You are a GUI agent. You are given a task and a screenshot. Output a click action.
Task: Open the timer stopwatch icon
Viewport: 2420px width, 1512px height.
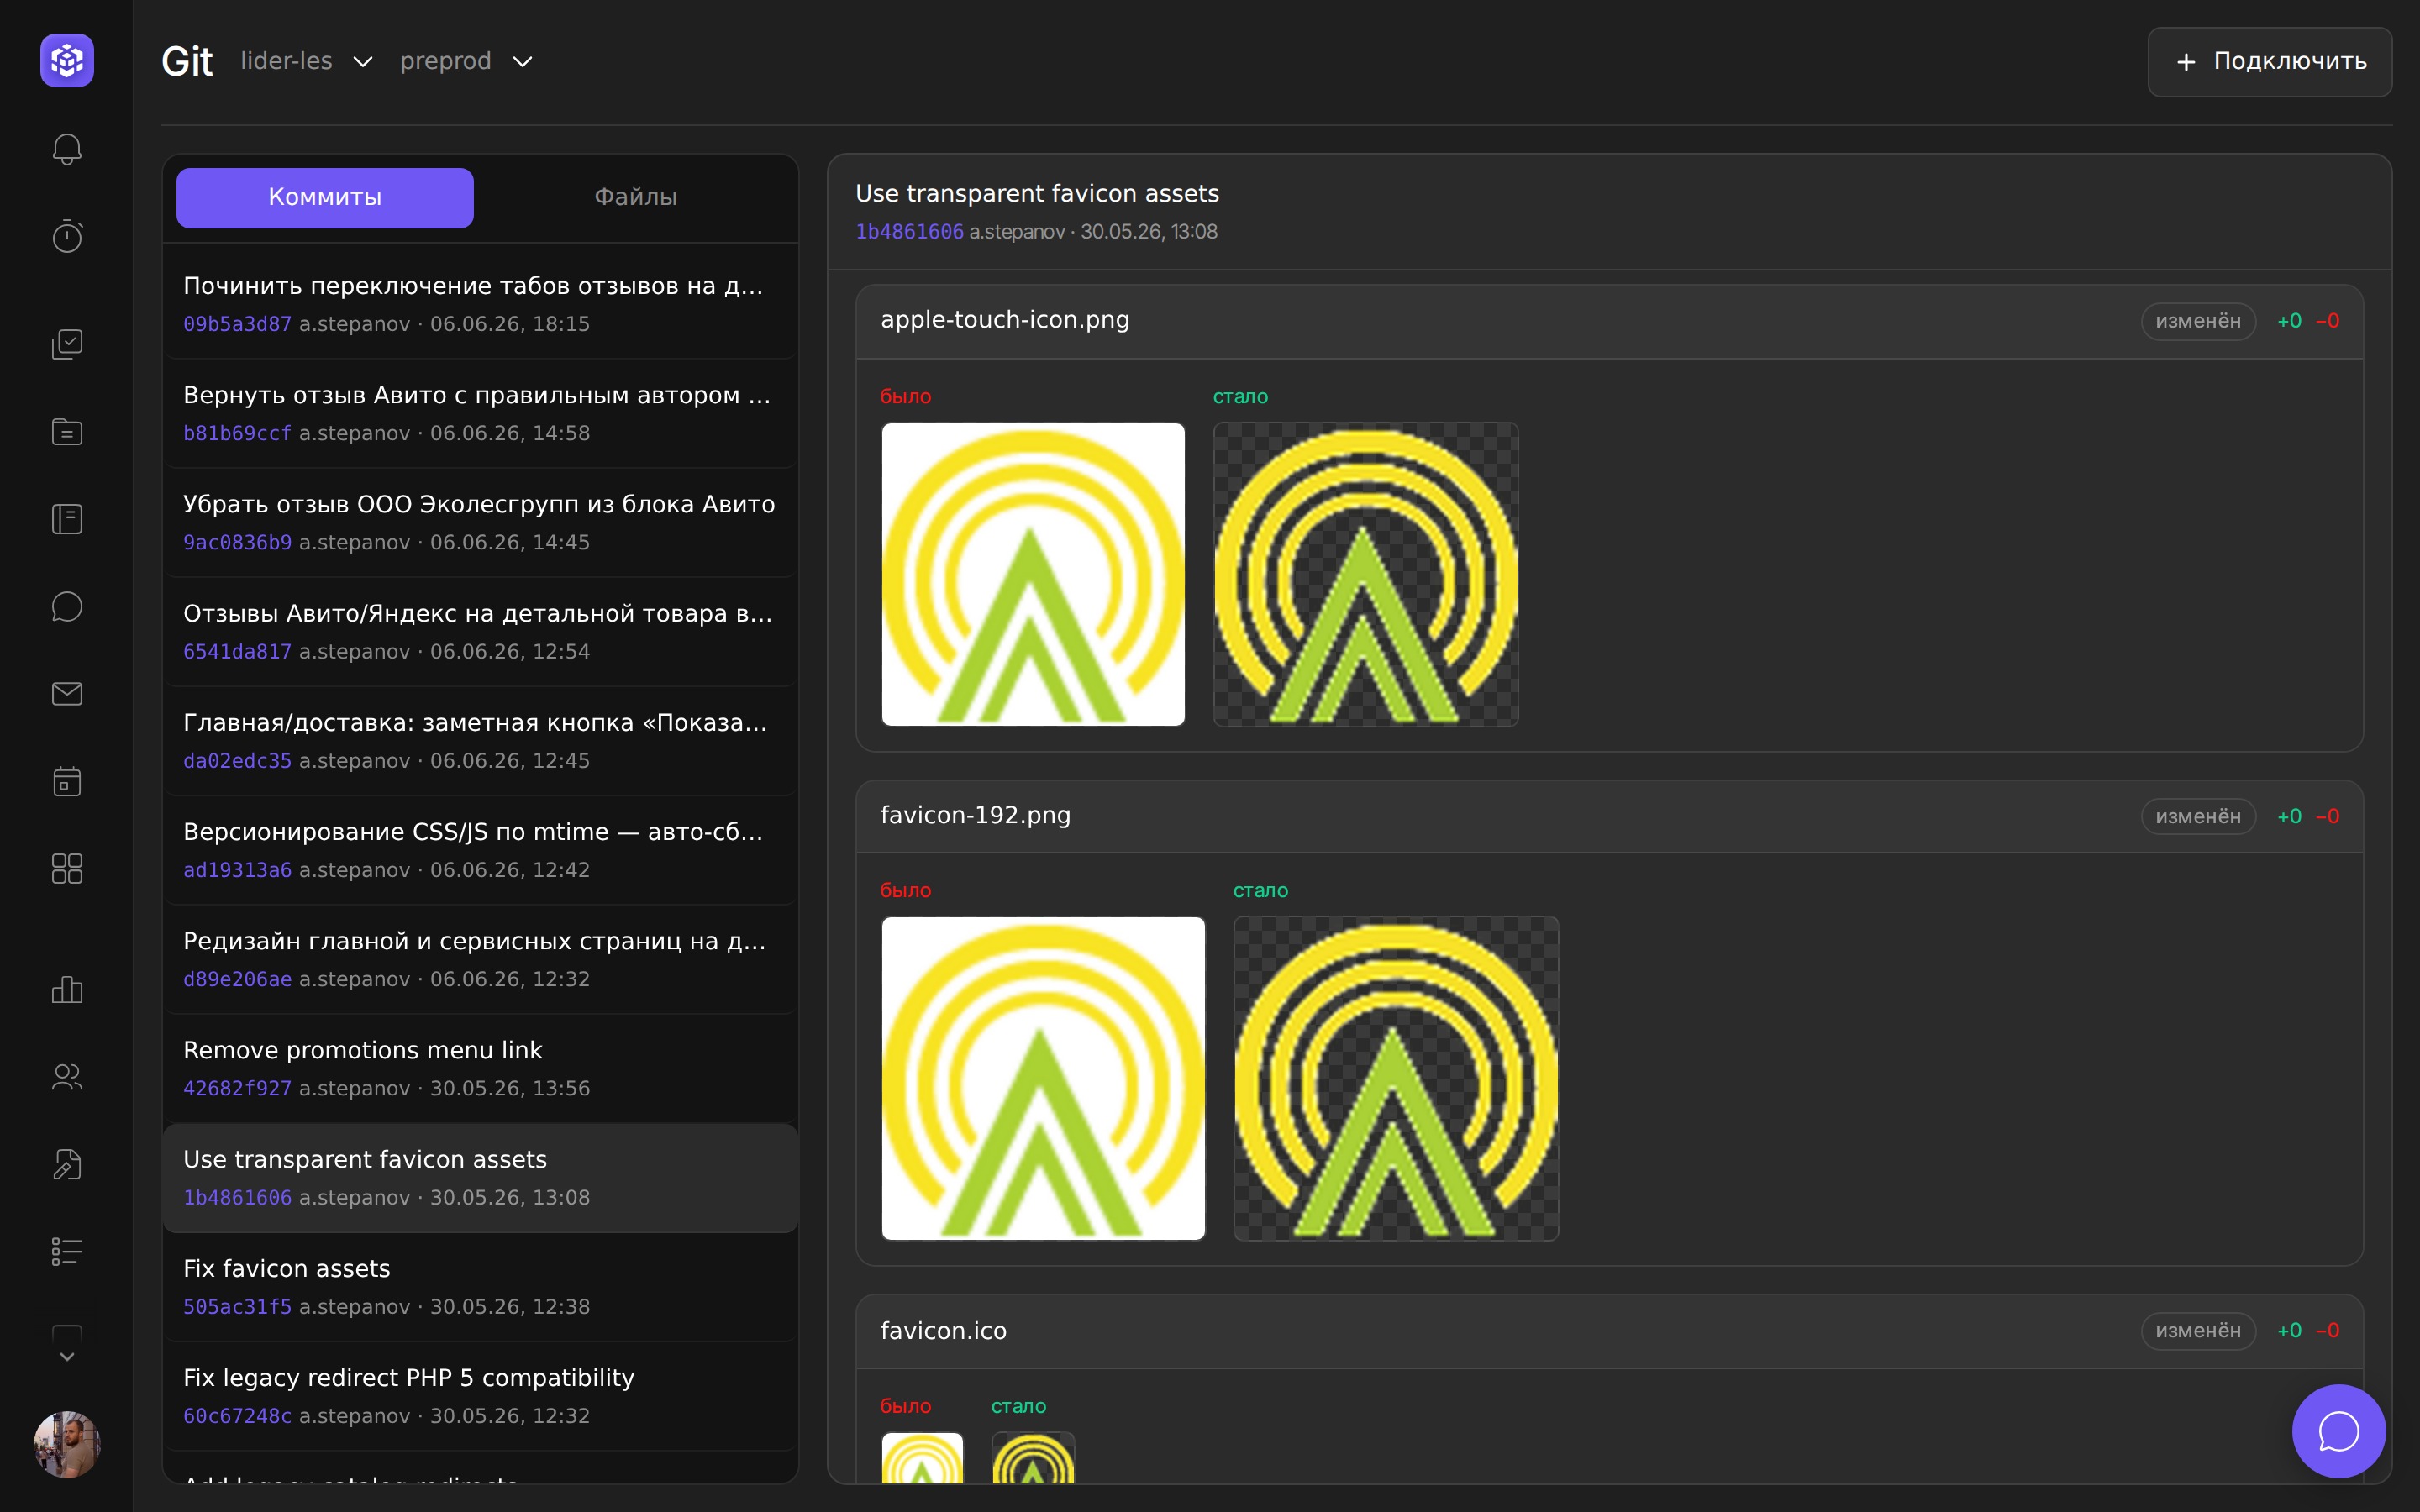point(67,236)
